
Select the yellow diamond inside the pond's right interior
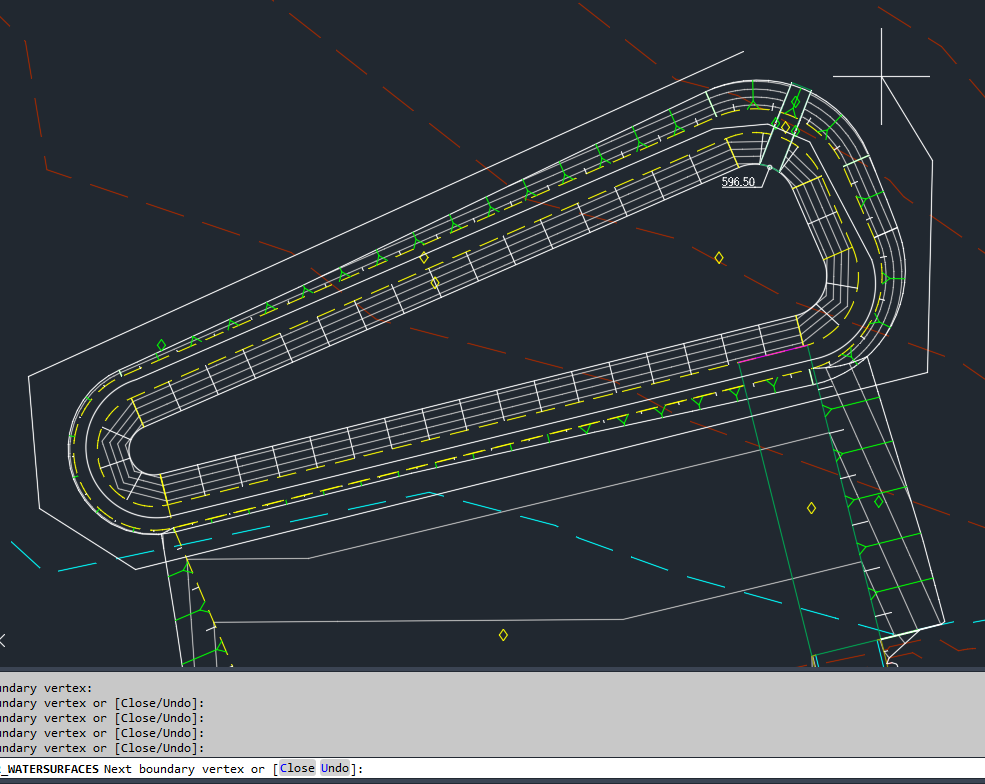coord(719,258)
